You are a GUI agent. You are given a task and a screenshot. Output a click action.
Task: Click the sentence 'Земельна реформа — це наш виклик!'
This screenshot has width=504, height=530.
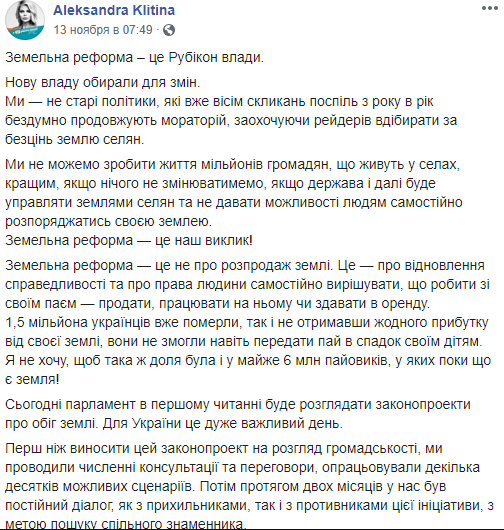click(x=129, y=240)
